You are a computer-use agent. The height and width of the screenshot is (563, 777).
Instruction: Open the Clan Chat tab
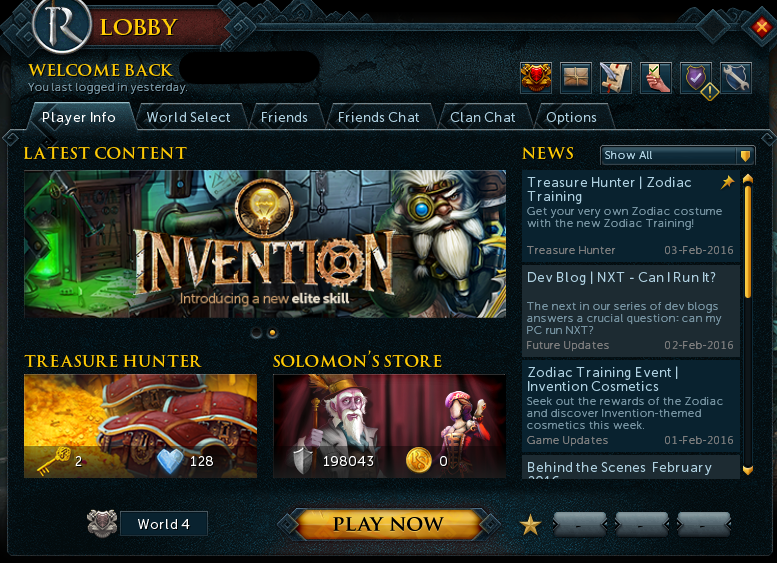coord(483,117)
